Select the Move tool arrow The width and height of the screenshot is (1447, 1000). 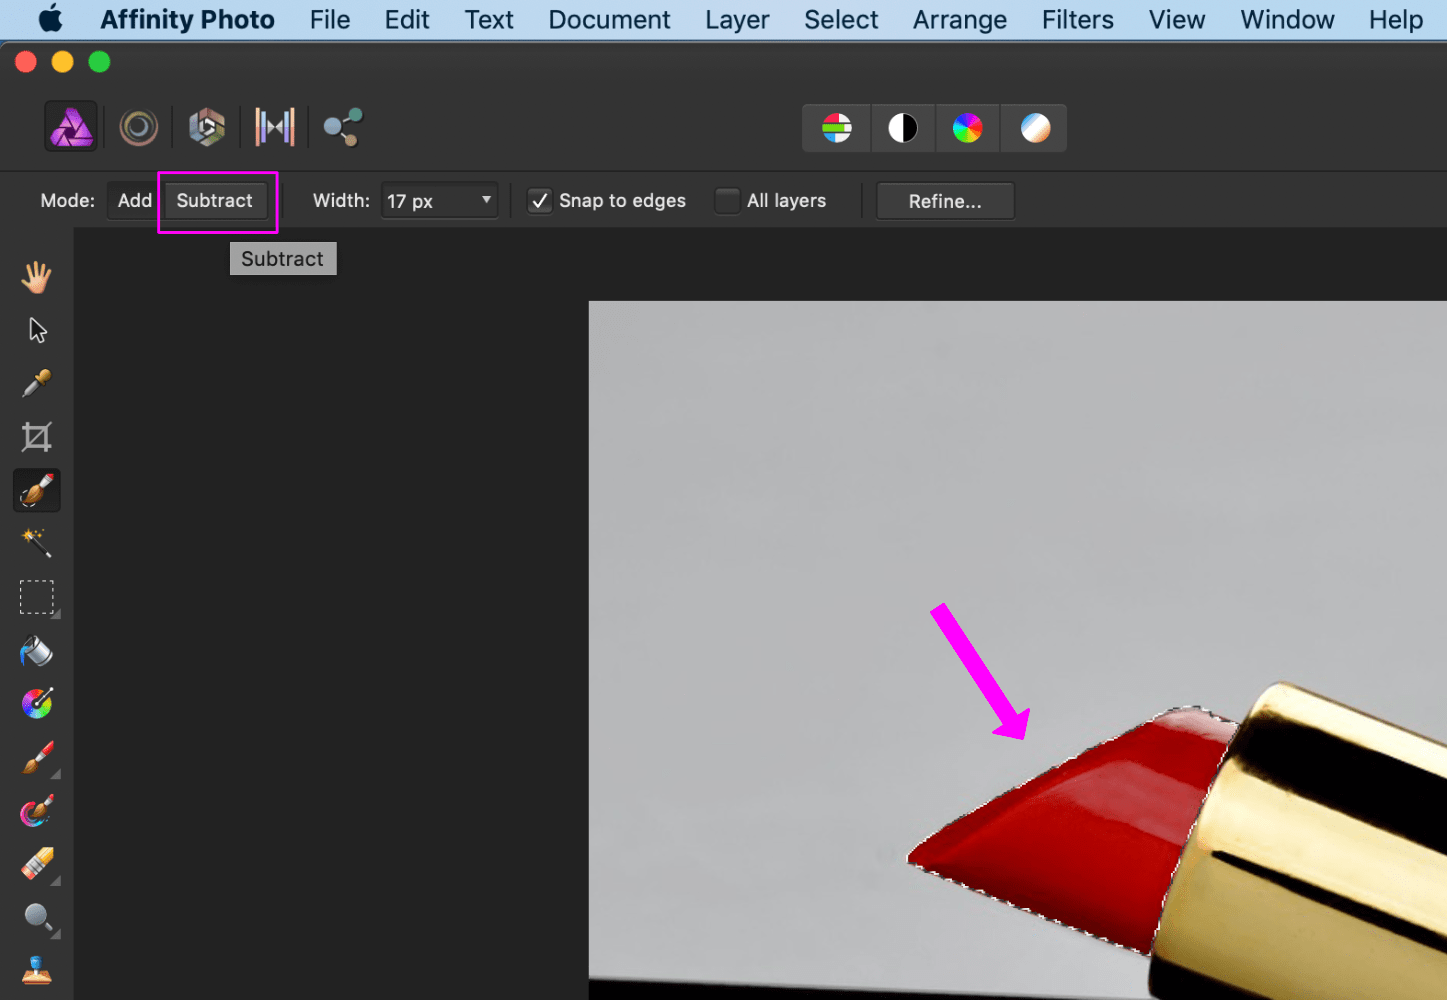coord(37,331)
